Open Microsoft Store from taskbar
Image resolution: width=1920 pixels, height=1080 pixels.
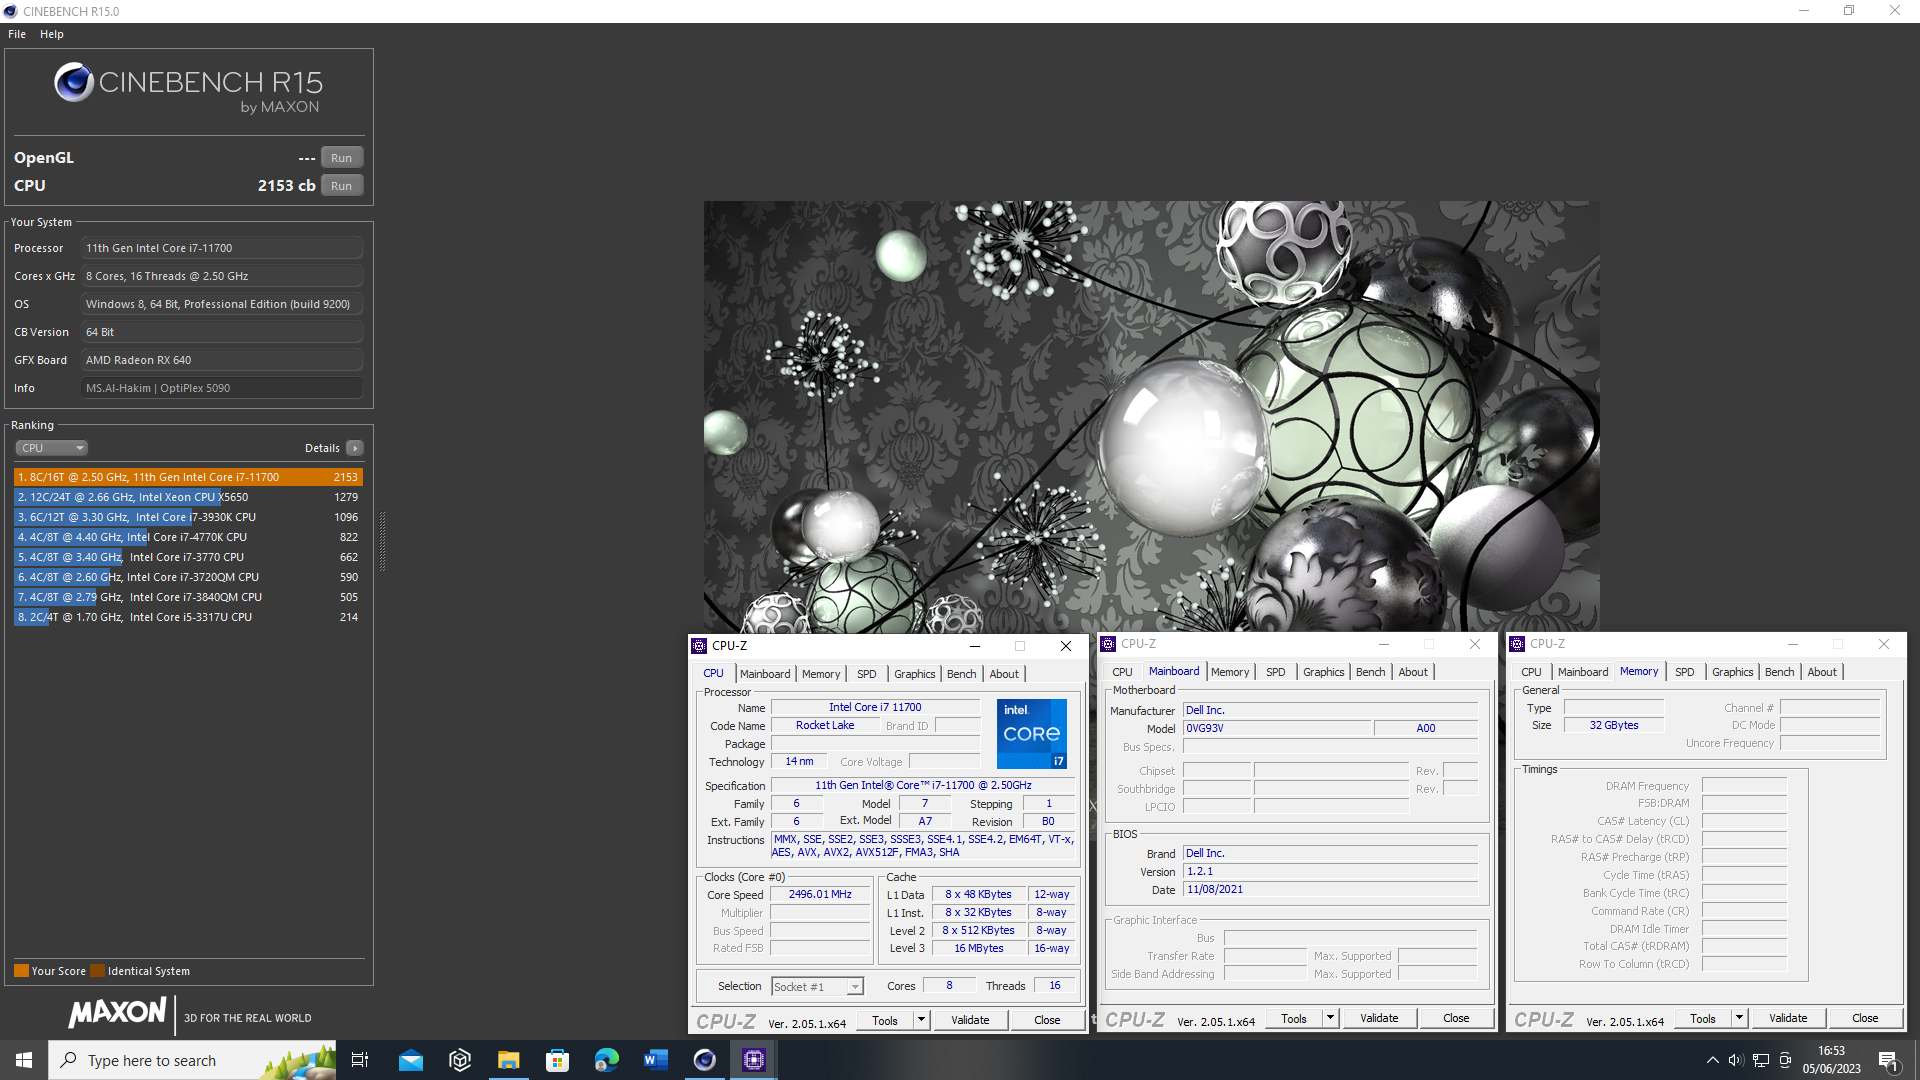(x=558, y=1060)
